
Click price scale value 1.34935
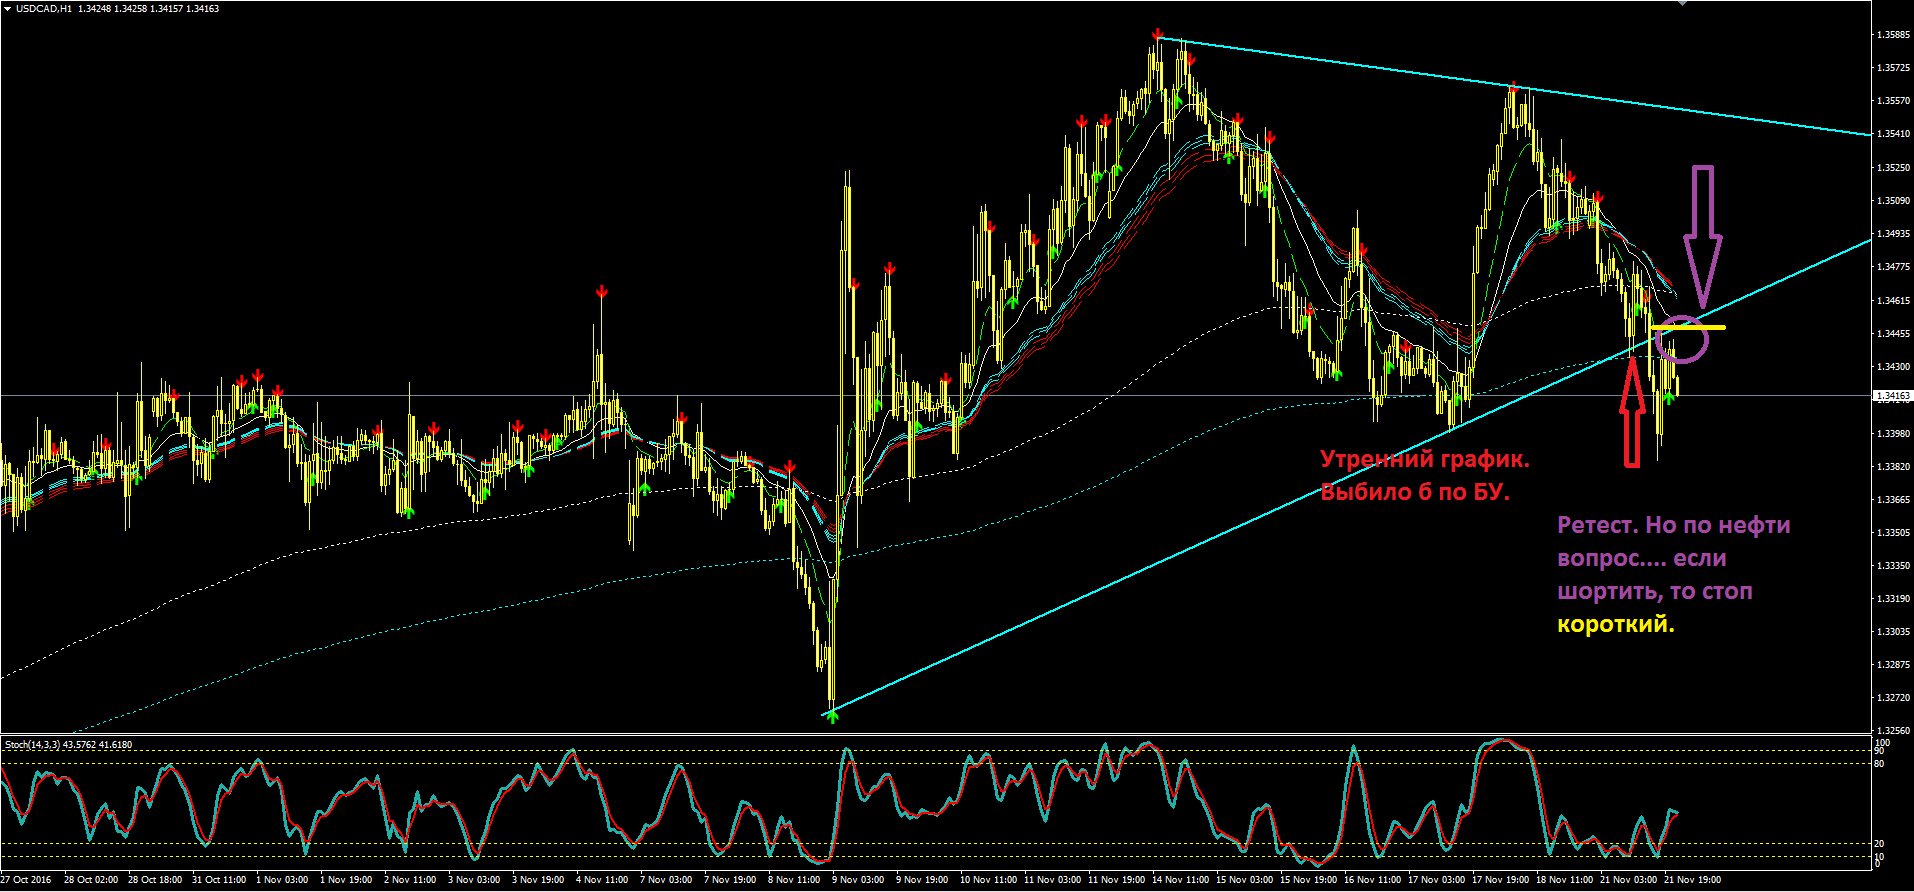pyautogui.click(x=1892, y=234)
